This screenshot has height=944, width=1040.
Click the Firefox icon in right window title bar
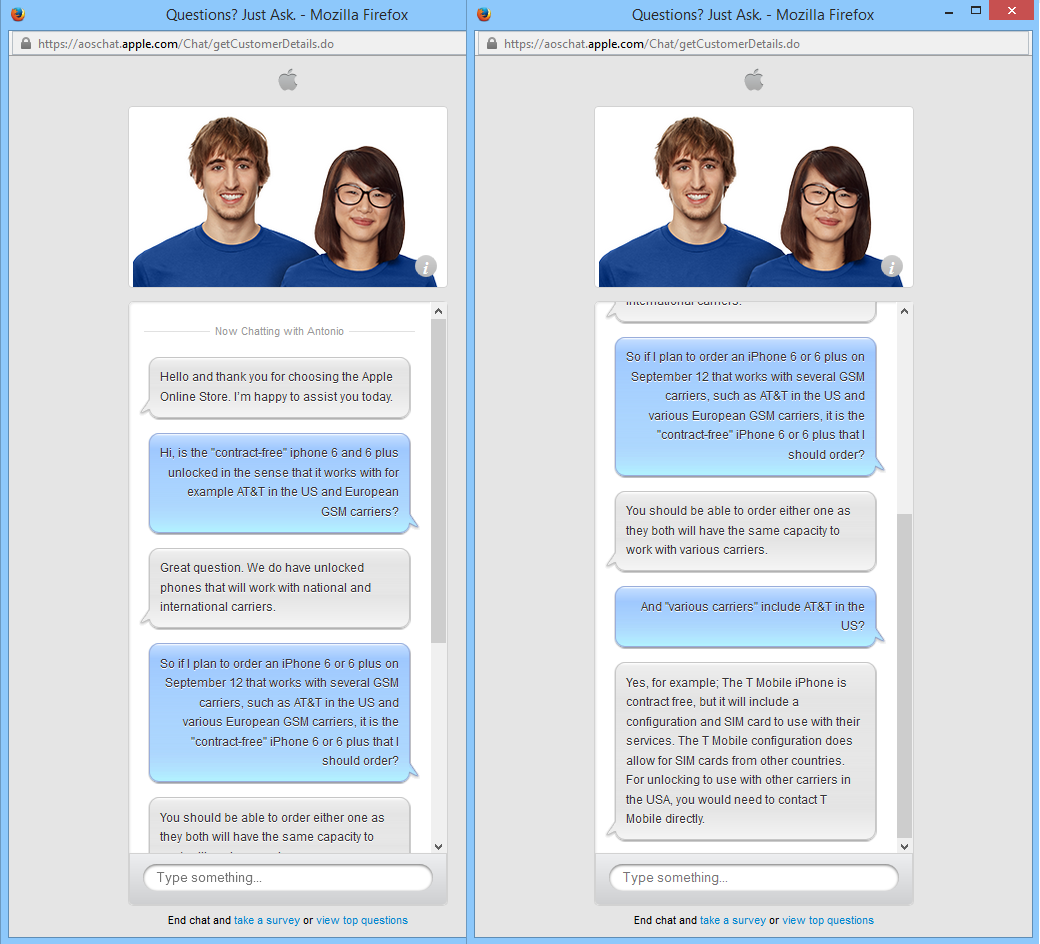[484, 14]
